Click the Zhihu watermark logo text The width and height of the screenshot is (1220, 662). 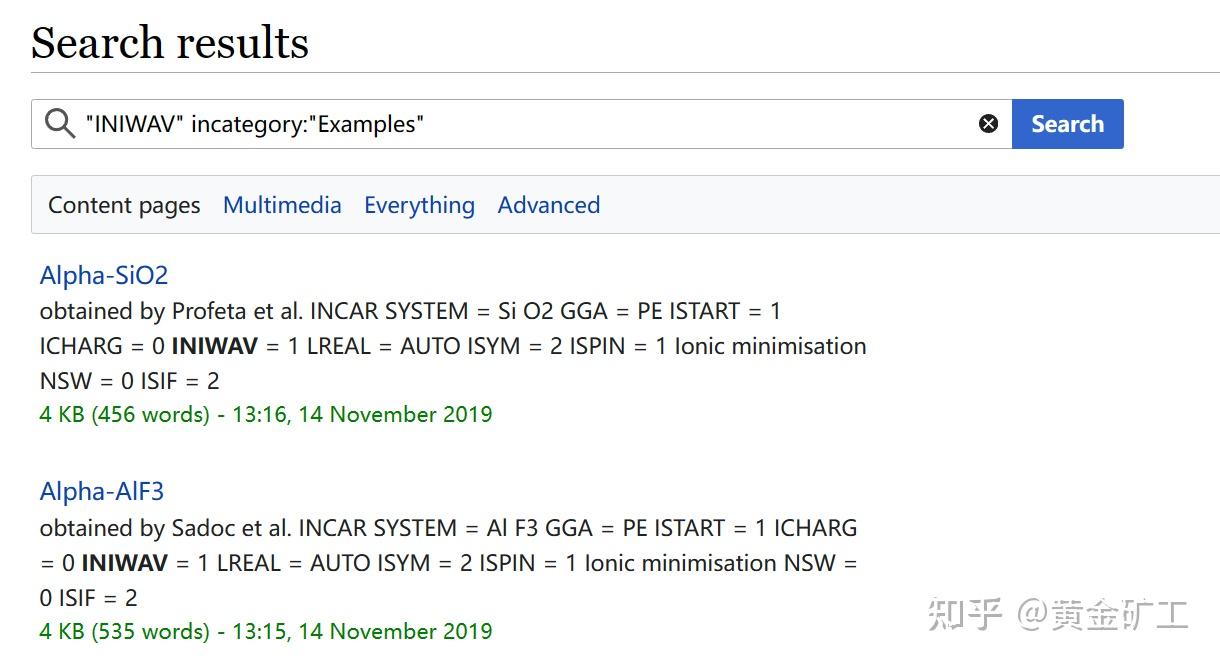[x=1058, y=614]
